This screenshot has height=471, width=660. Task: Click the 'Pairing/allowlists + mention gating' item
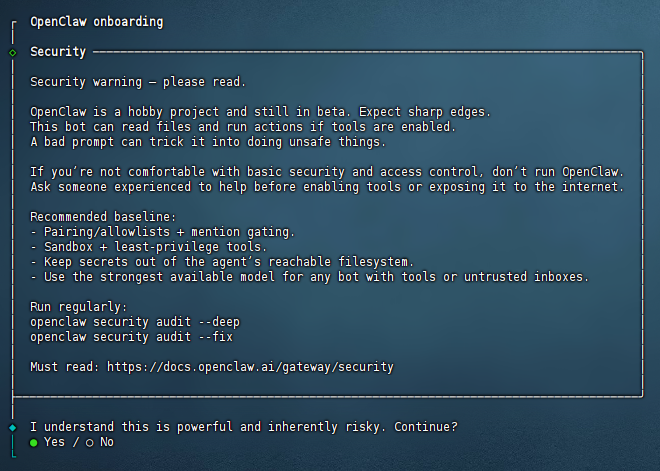[162, 232]
